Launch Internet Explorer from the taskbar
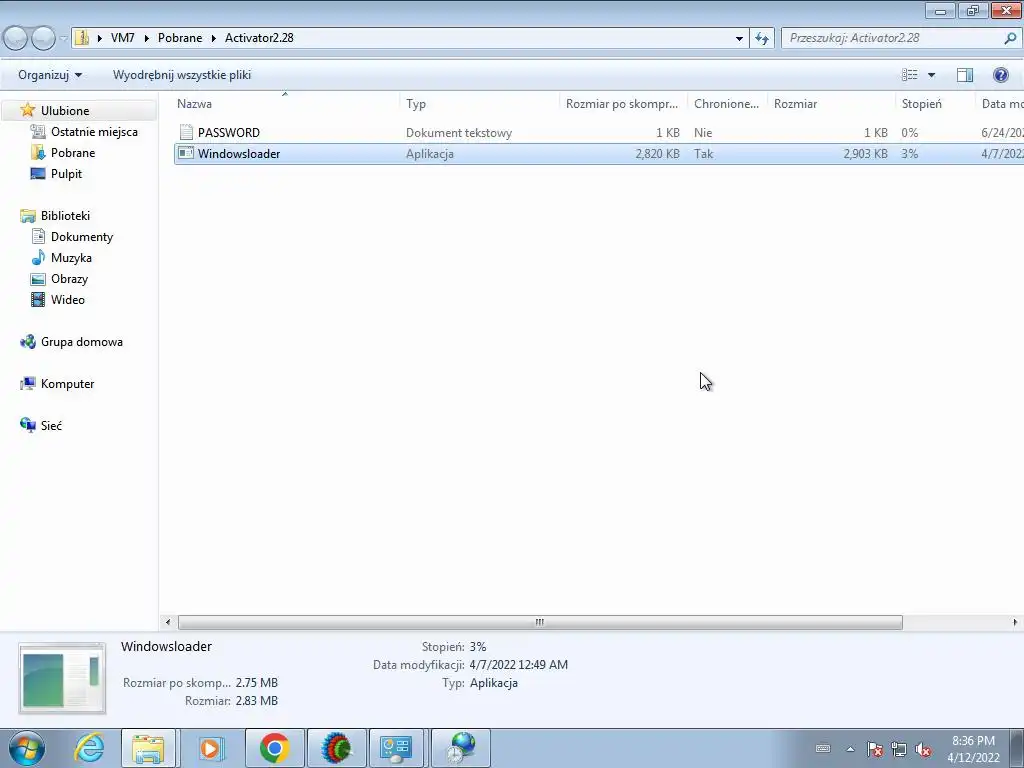Viewport: 1024px width, 768px height. click(x=89, y=748)
